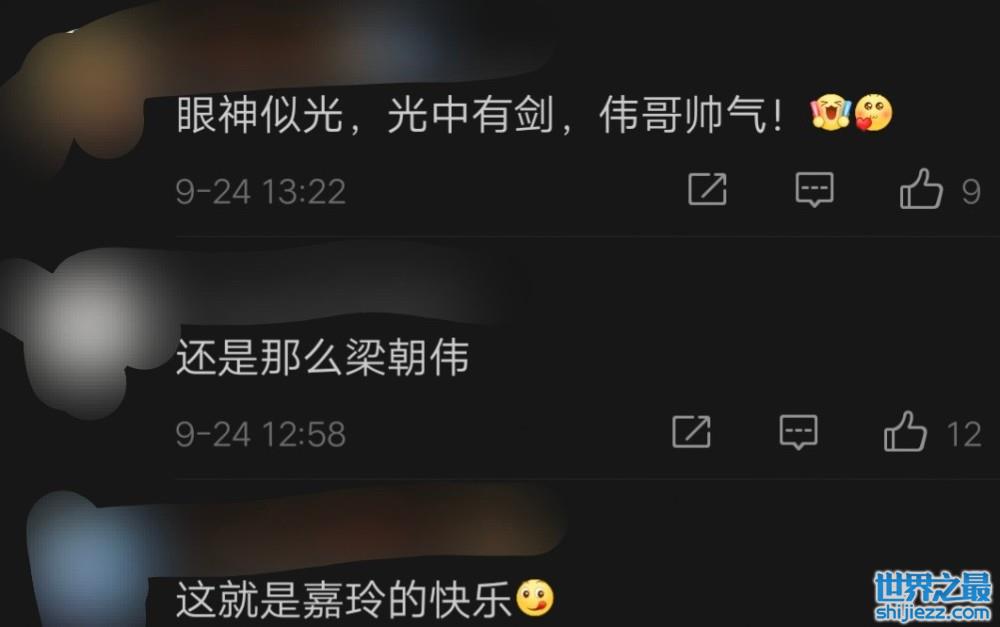Click the timestamp 9-24 13:22

[x=261, y=191]
